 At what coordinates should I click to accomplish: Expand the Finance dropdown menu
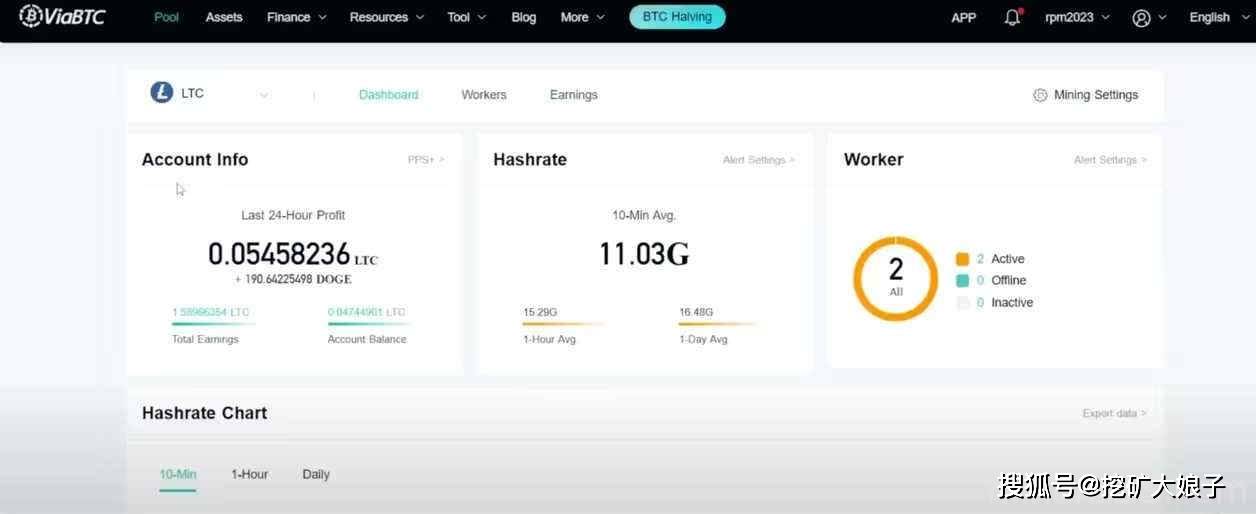pyautogui.click(x=296, y=17)
